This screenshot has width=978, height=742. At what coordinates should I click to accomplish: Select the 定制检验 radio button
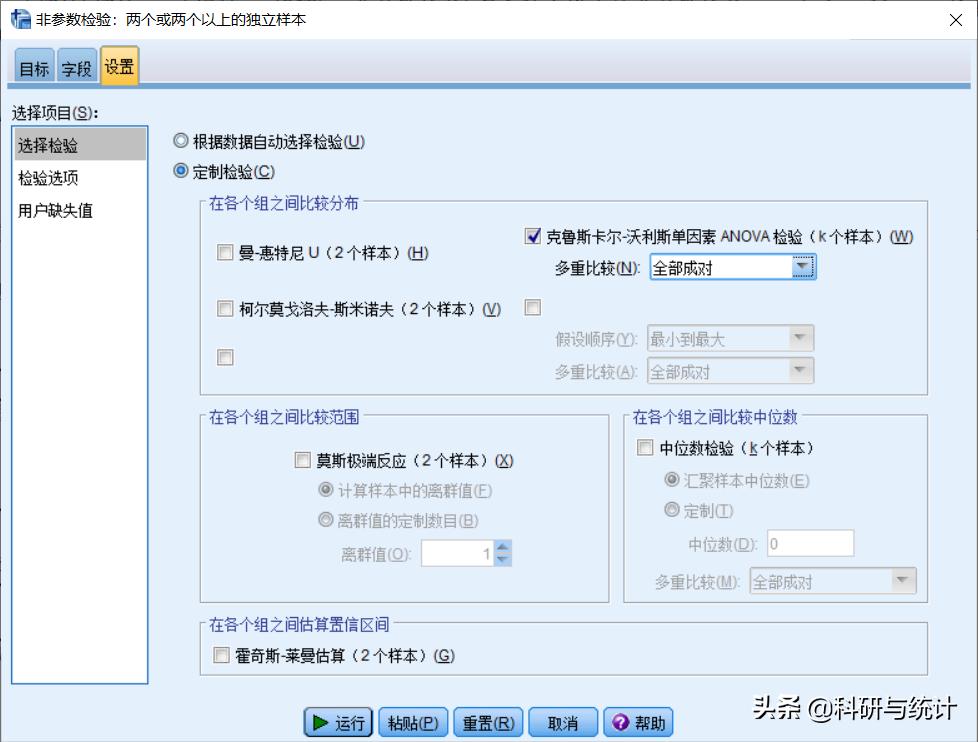click(181, 170)
